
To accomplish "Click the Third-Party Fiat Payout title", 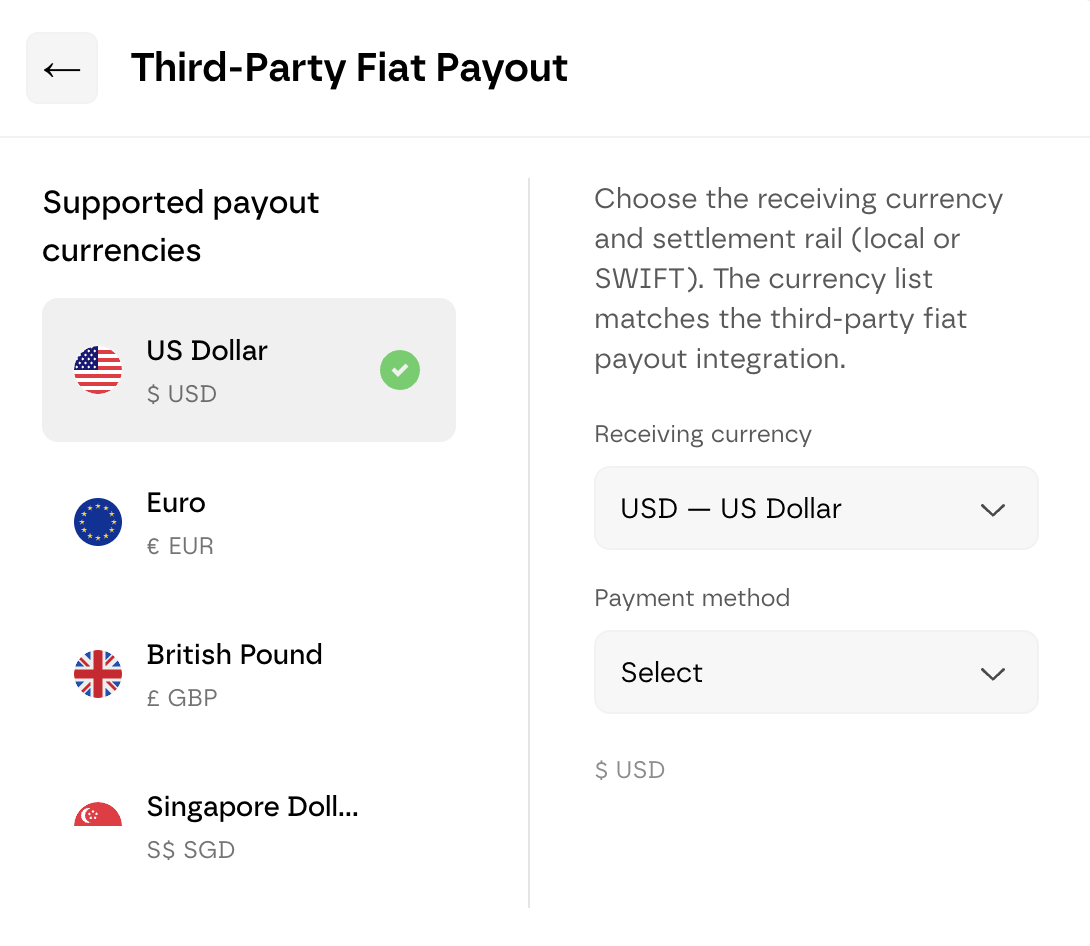I will (x=350, y=67).
